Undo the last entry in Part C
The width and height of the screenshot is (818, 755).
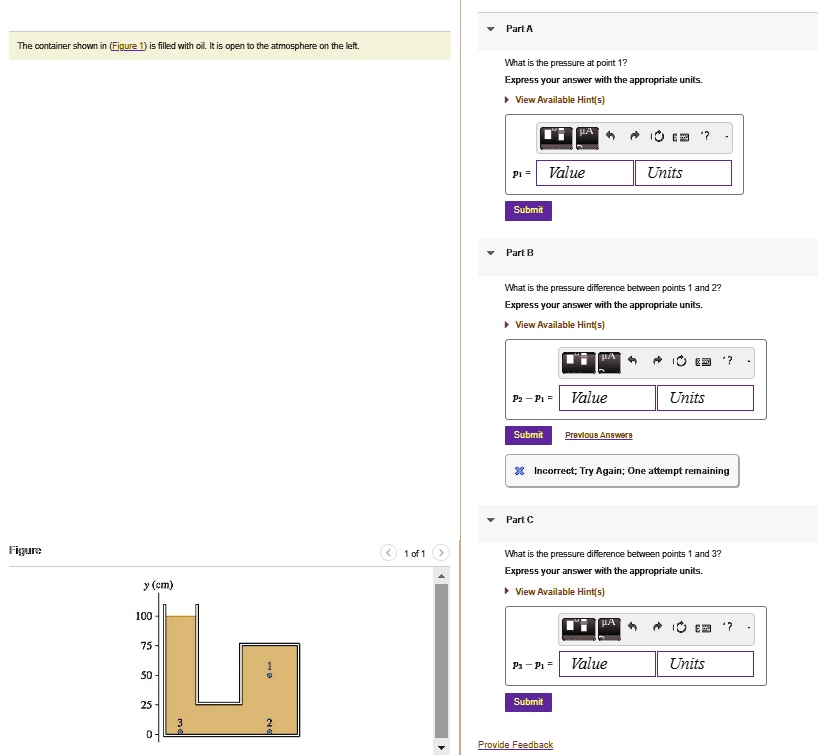click(632, 627)
